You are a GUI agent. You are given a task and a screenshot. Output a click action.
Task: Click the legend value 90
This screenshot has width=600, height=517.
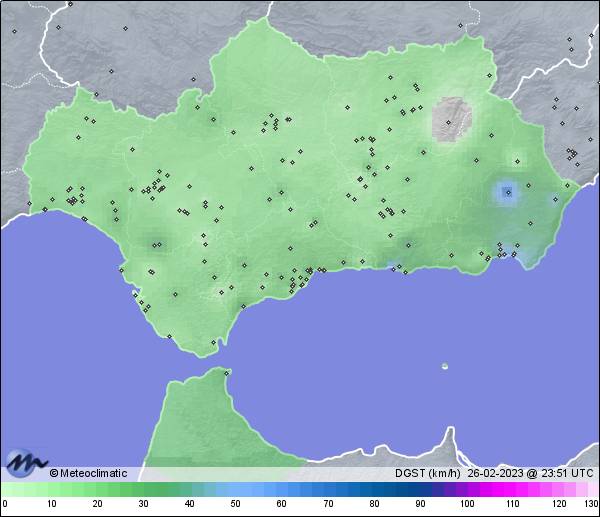(420, 504)
